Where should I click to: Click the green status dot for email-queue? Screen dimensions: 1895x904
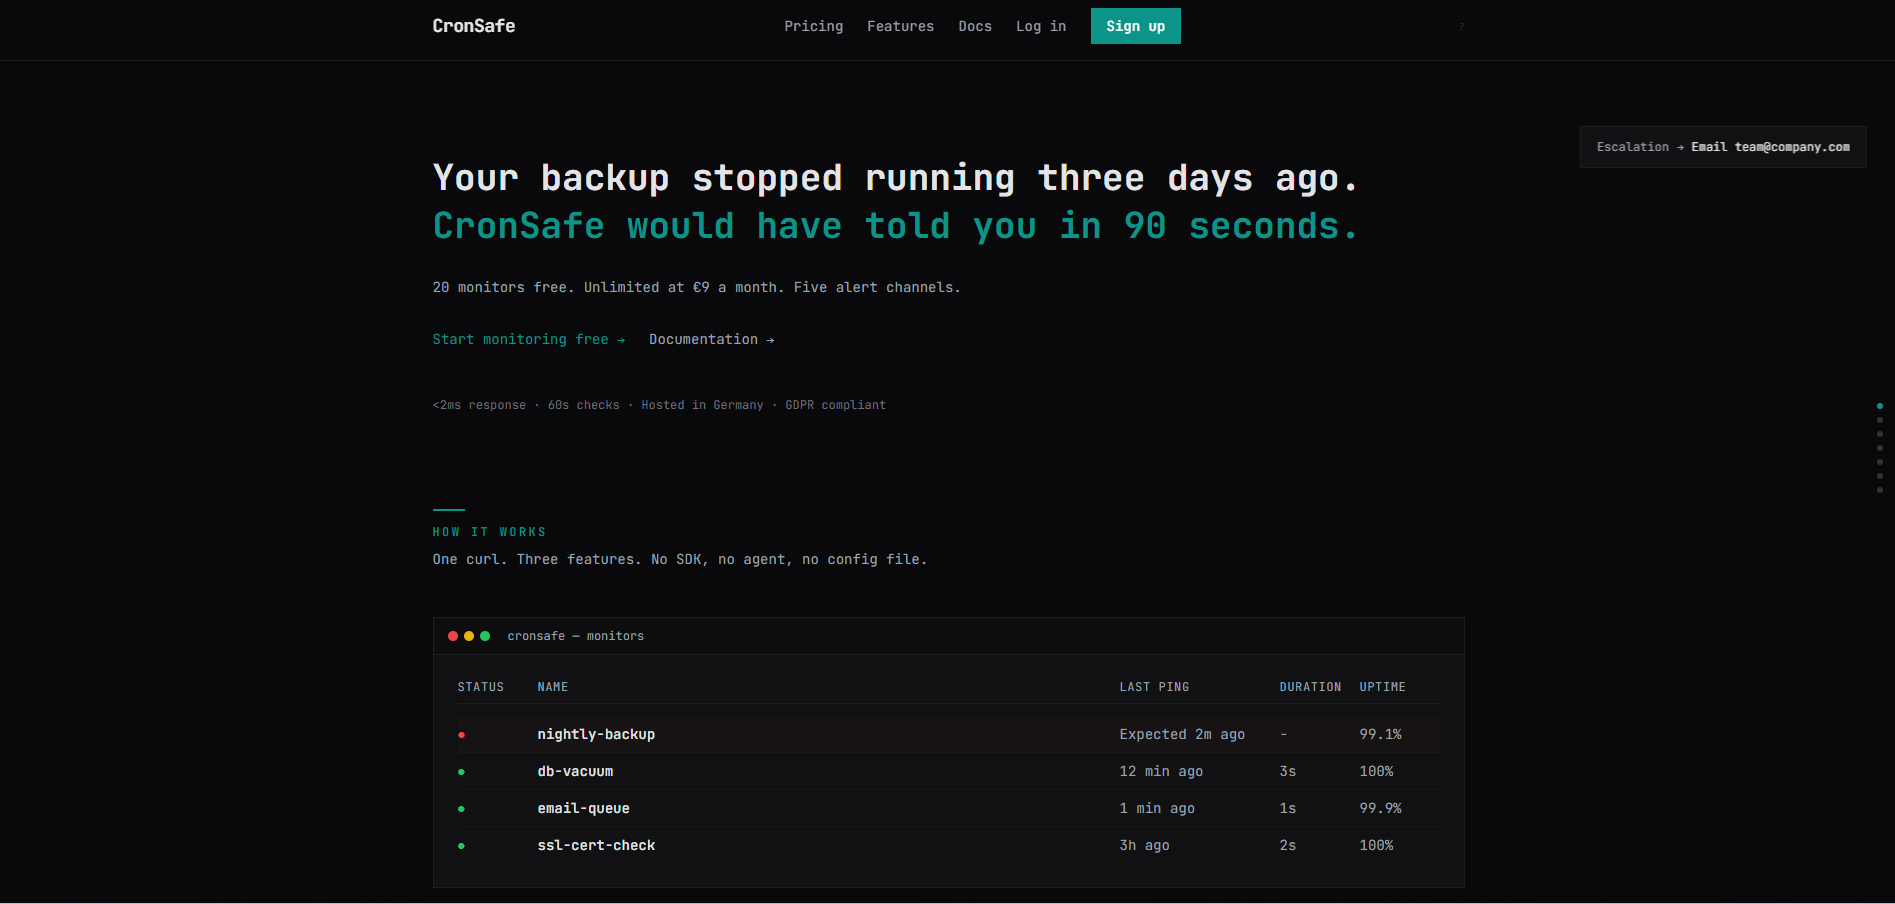[x=461, y=809]
